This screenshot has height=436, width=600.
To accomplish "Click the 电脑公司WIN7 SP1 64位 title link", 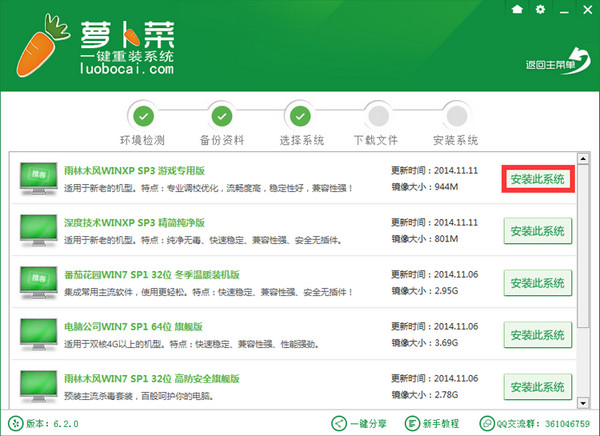I will (x=133, y=327).
